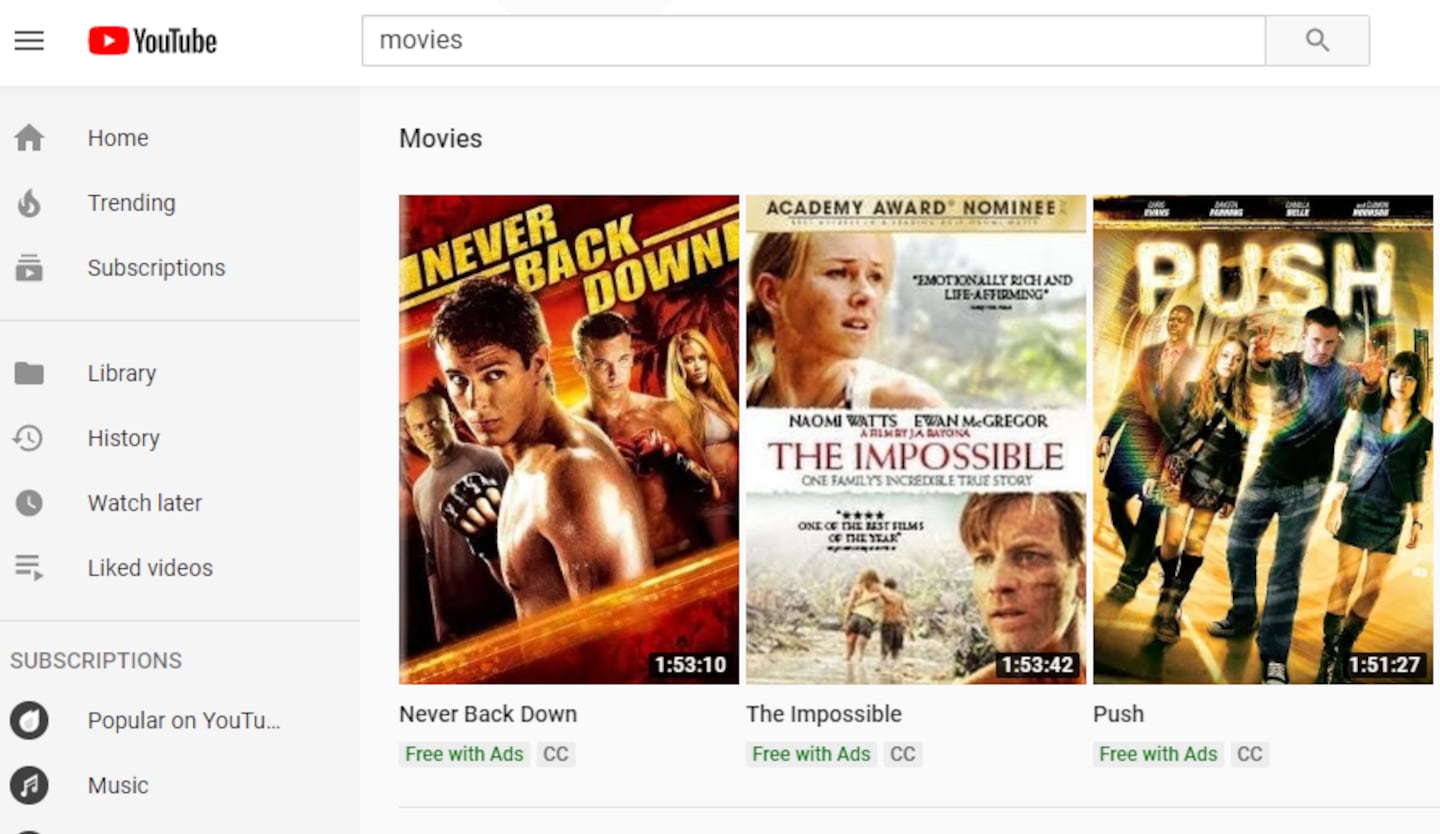
Task: Click the History clock-arrow icon
Action: pyautogui.click(x=29, y=438)
